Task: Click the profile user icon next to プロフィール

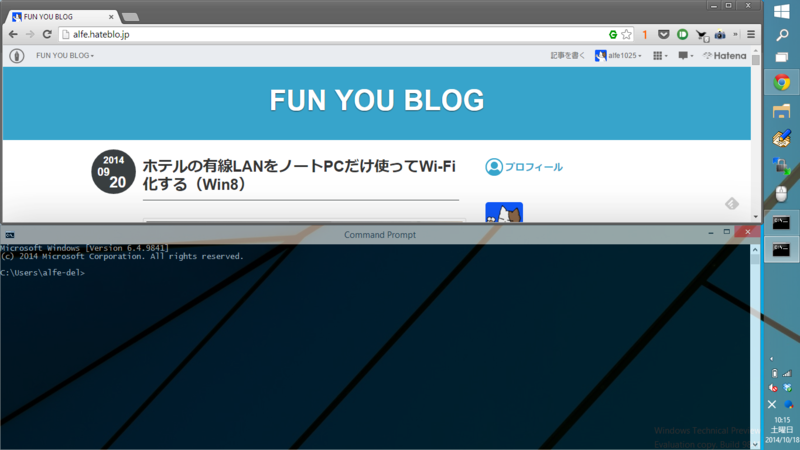Action: [x=493, y=167]
